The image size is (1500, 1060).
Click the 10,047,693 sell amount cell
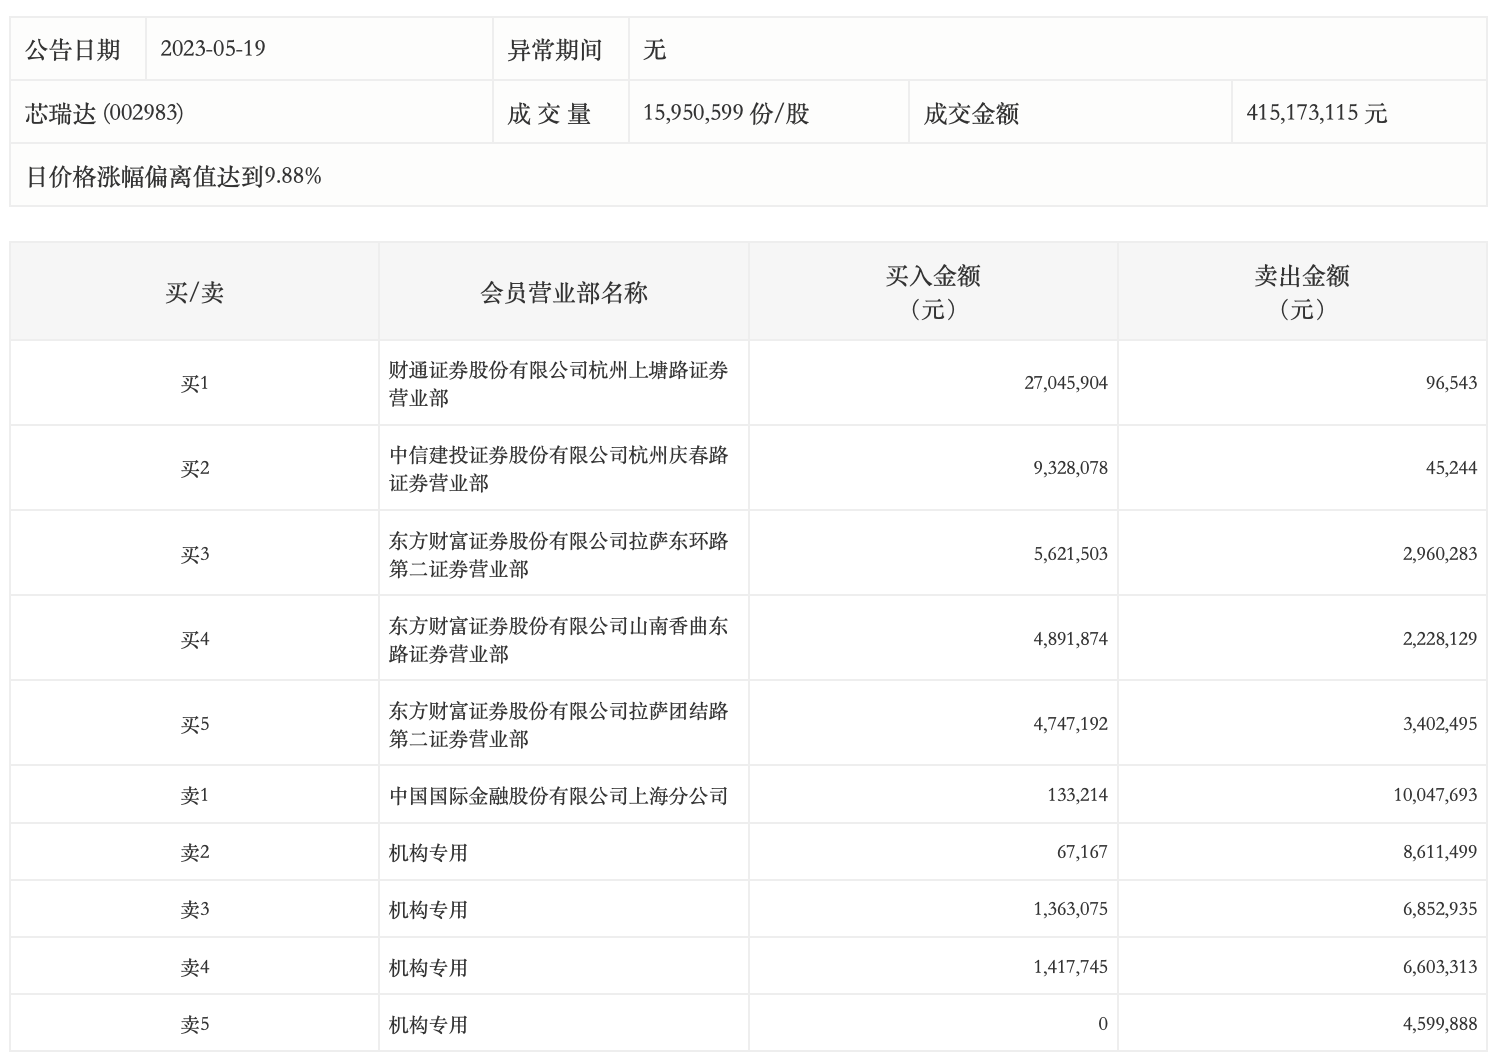[x=1434, y=795]
